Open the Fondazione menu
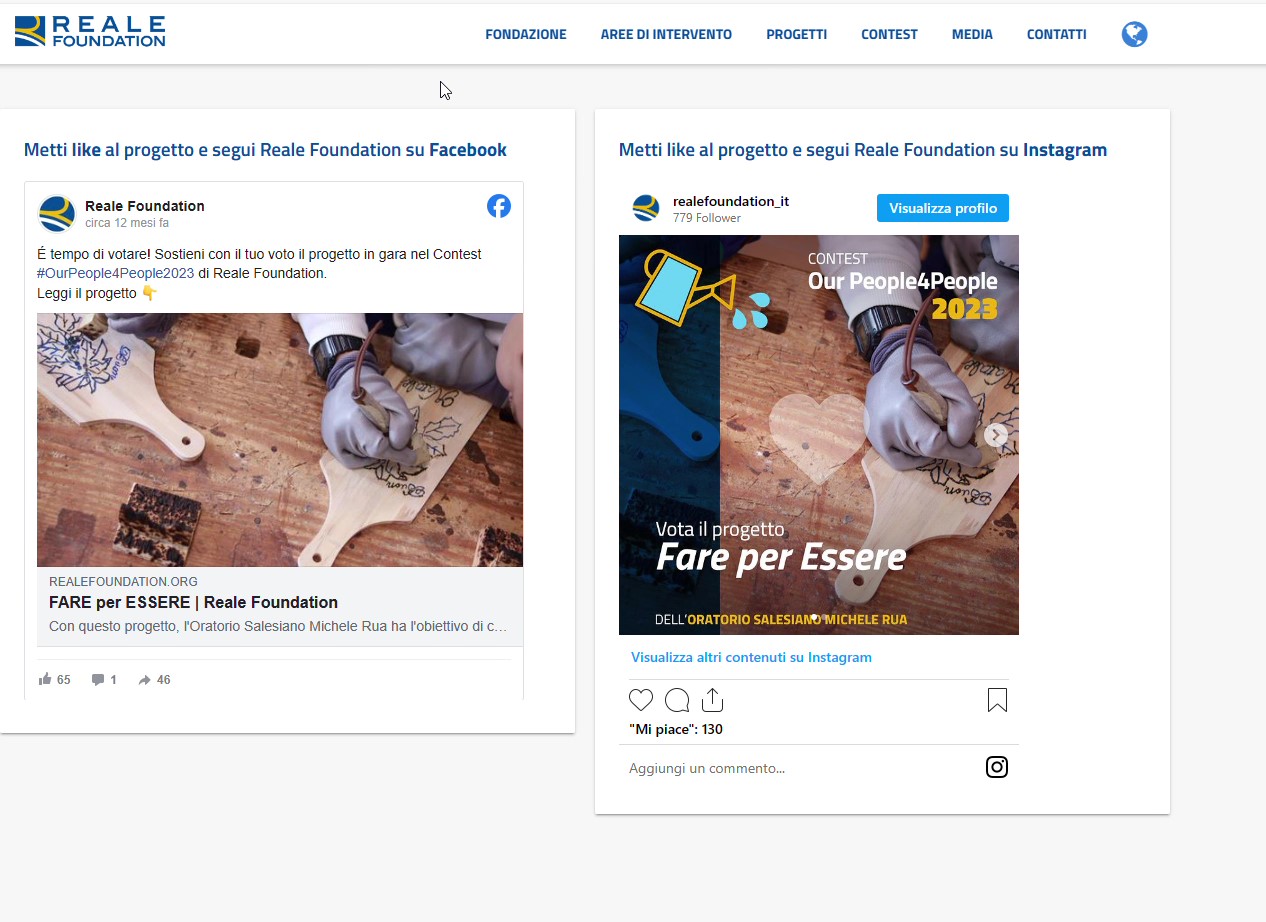Image resolution: width=1266 pixels, height=922 pixels. pyautogui.click(x=526, y=34)
